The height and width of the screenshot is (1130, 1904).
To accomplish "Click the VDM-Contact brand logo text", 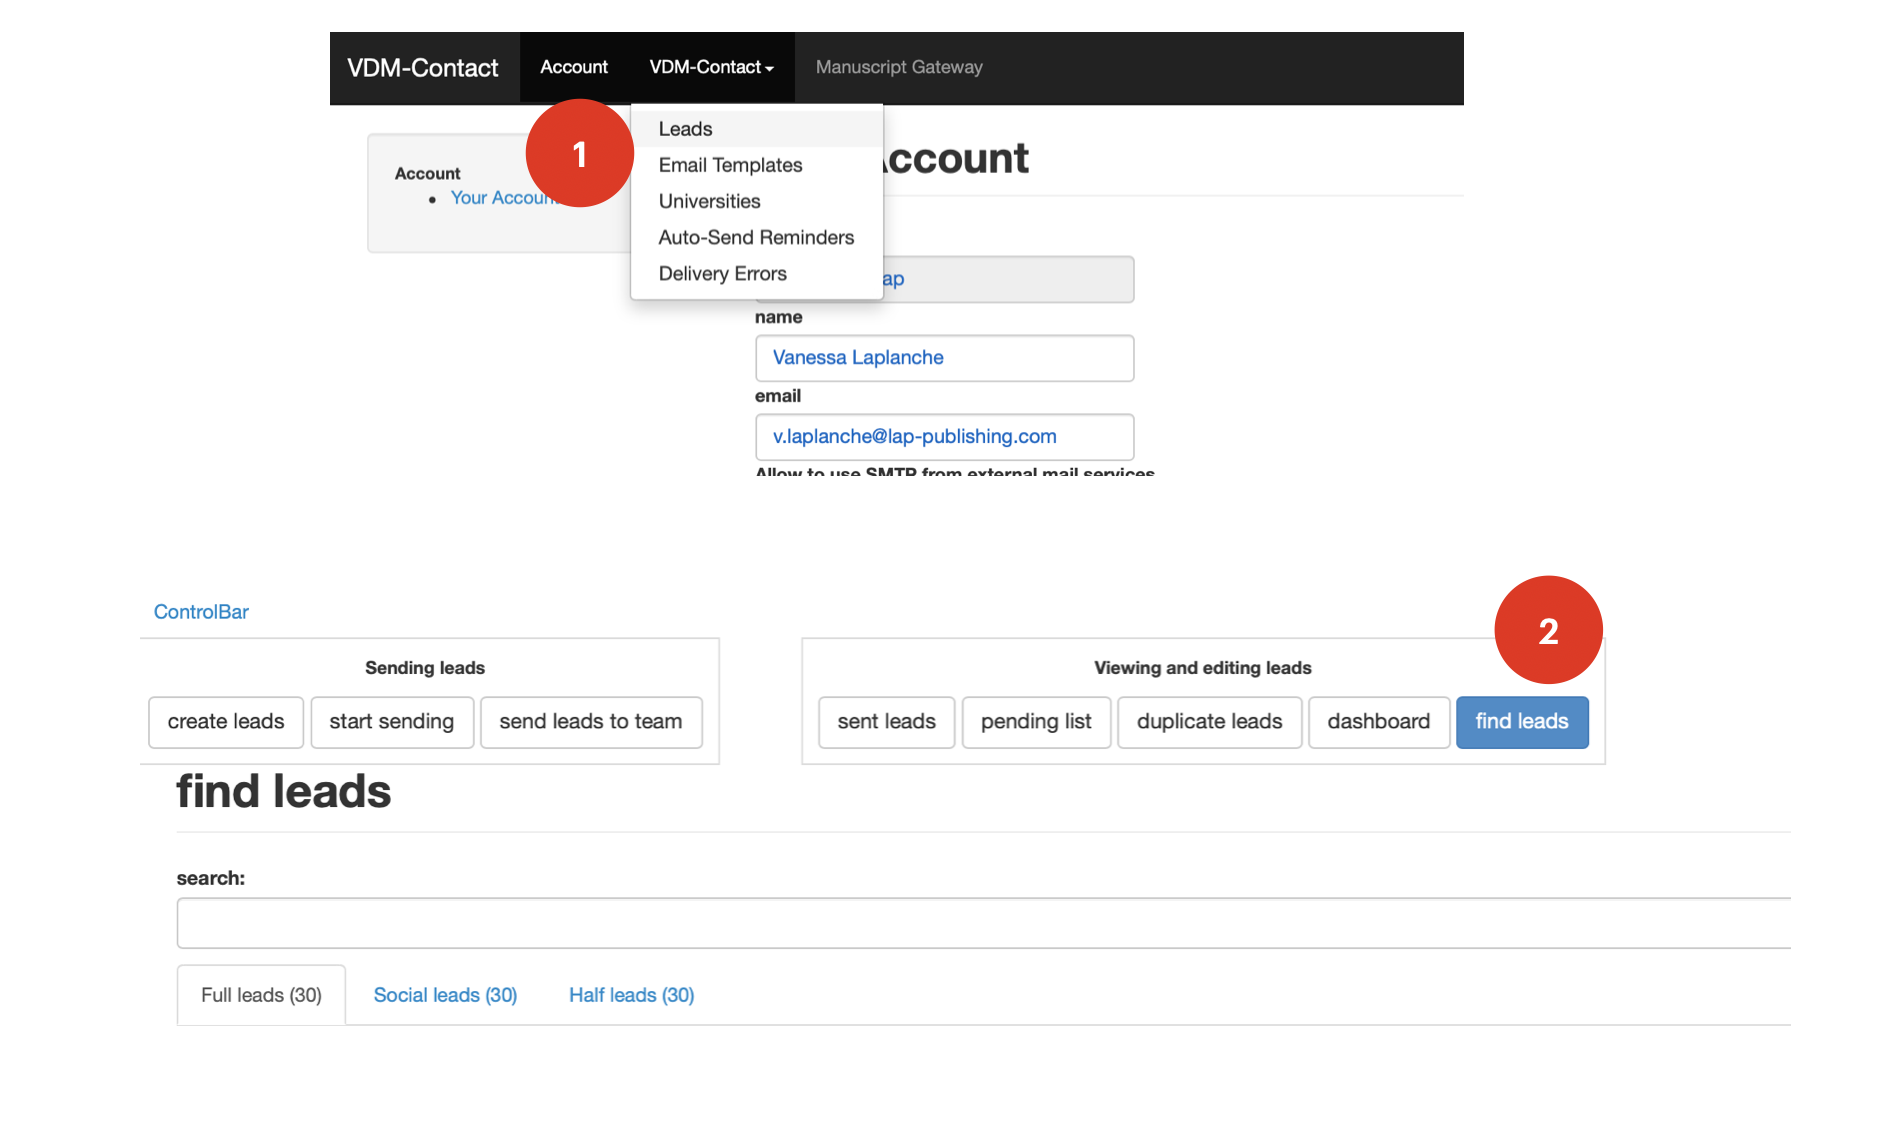I will [422, 67].
